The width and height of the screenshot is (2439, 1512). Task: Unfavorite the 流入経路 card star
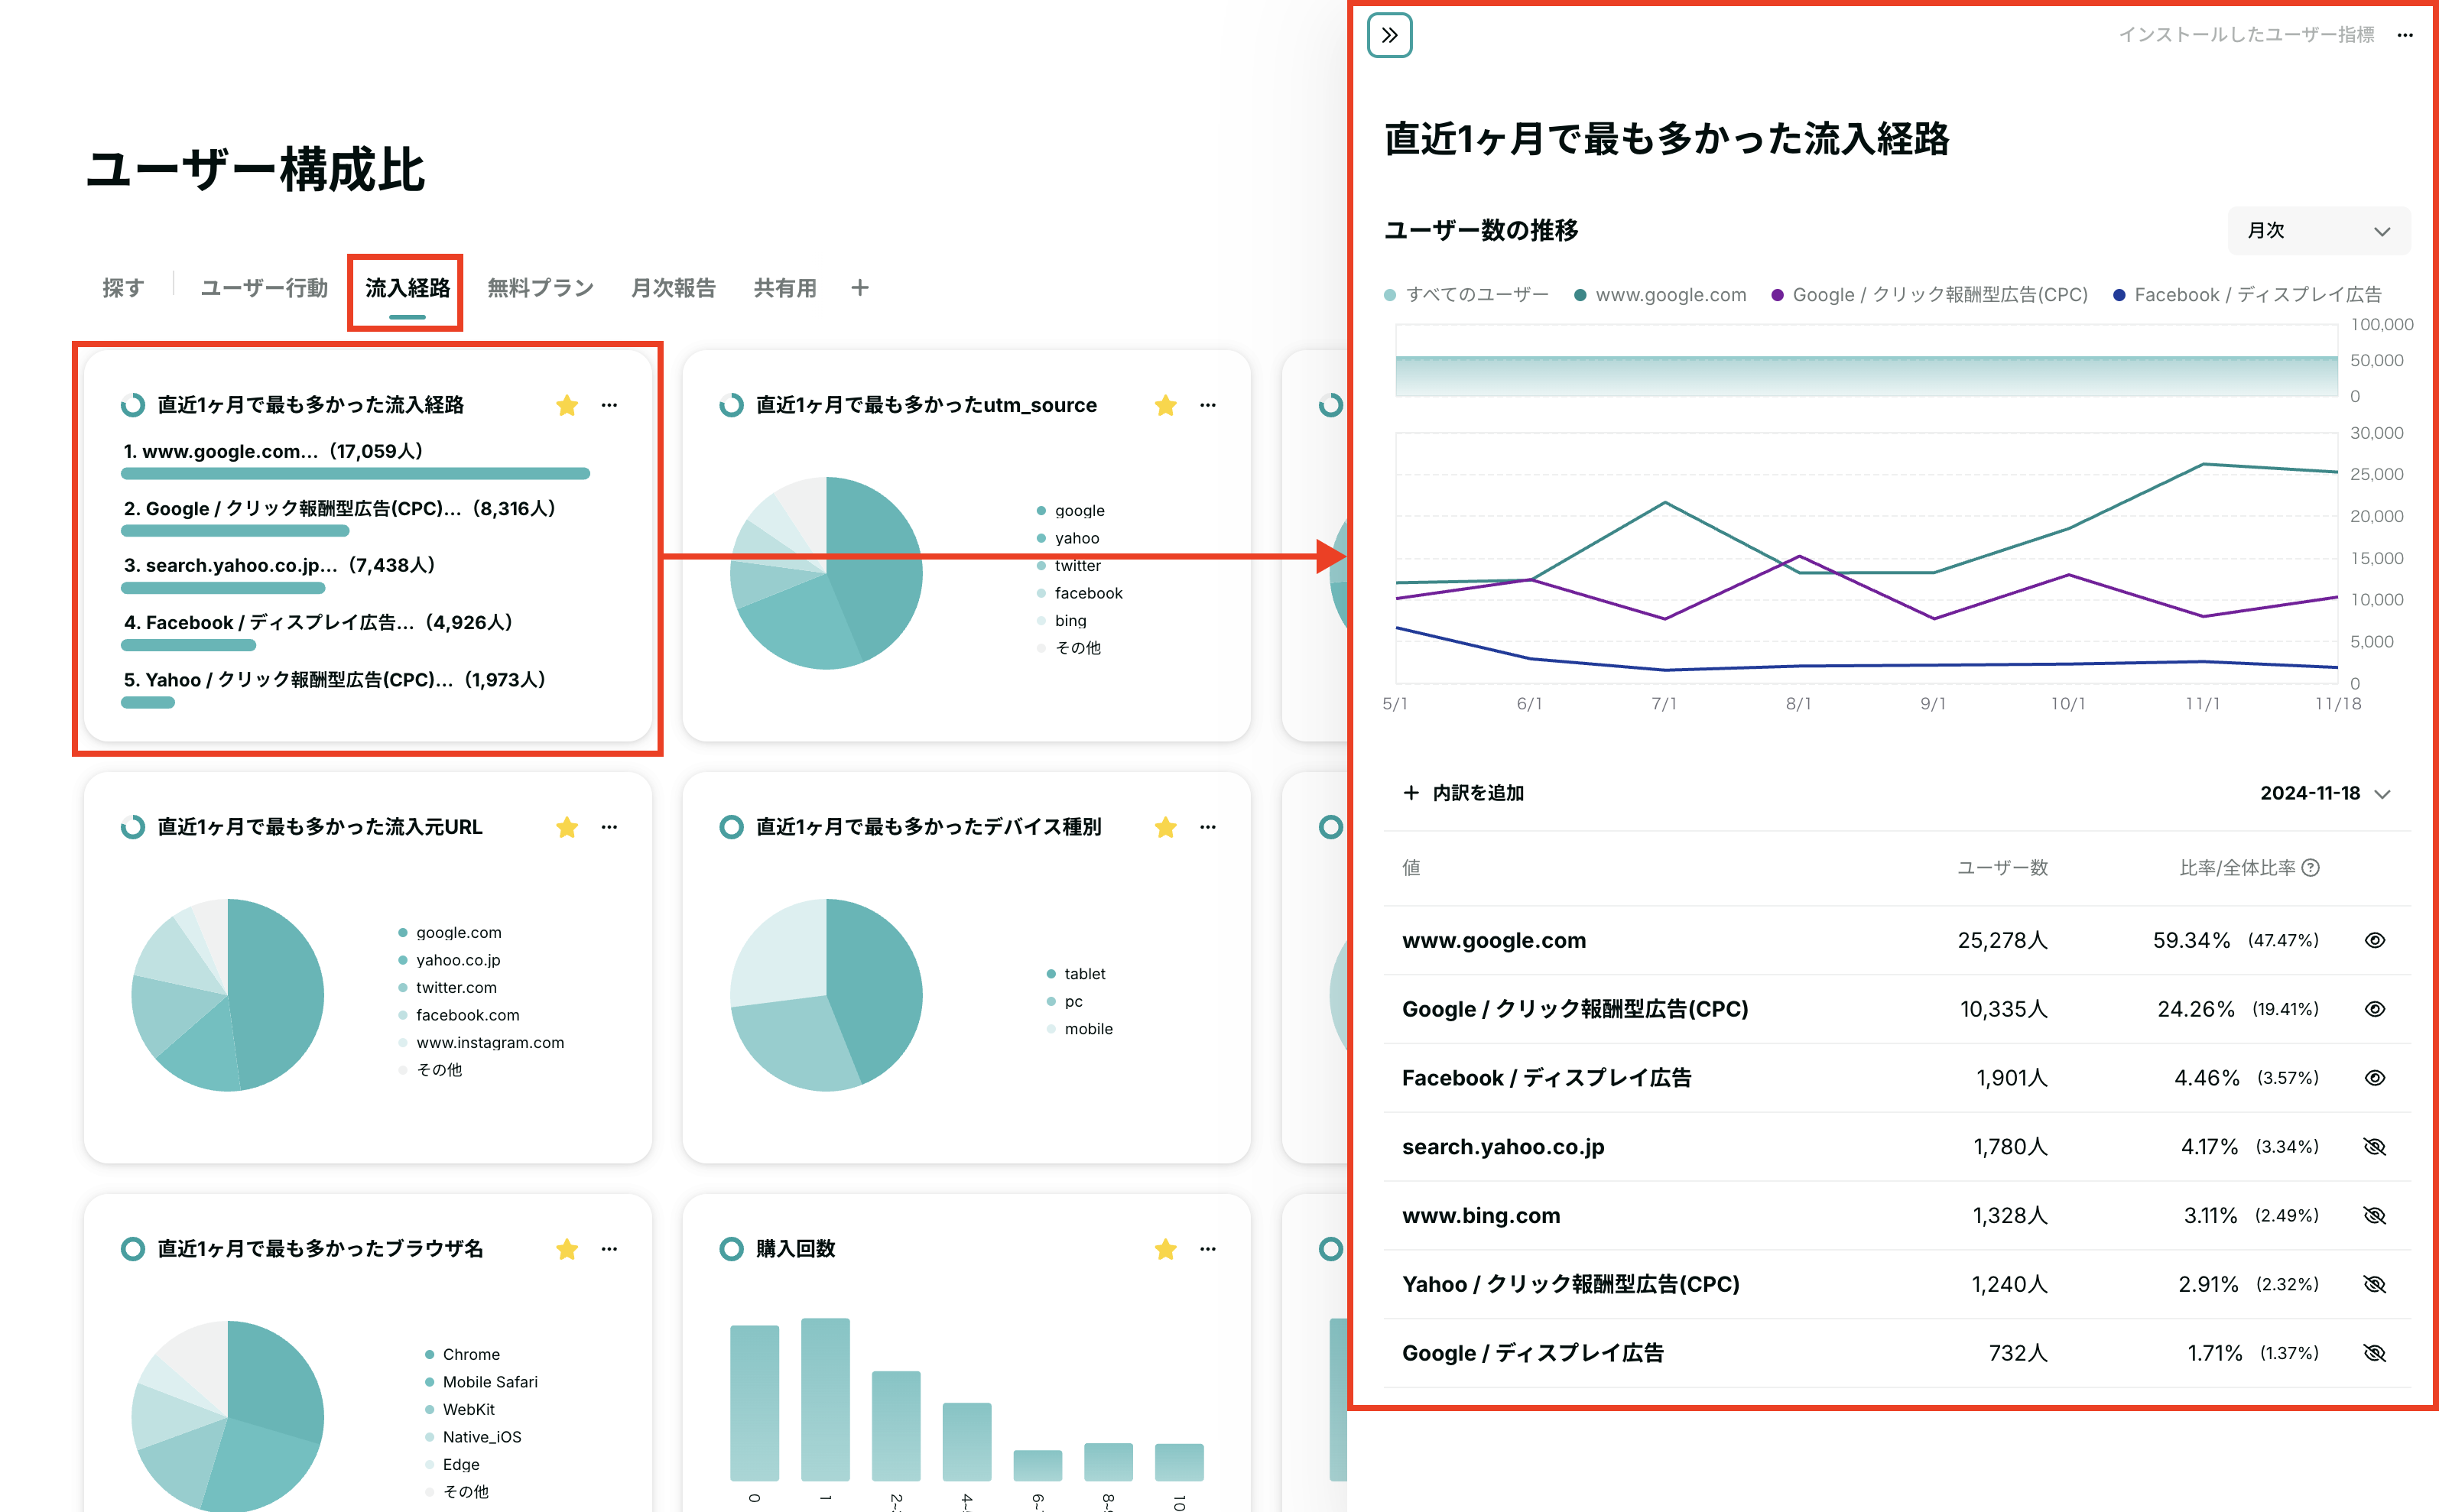567,405
